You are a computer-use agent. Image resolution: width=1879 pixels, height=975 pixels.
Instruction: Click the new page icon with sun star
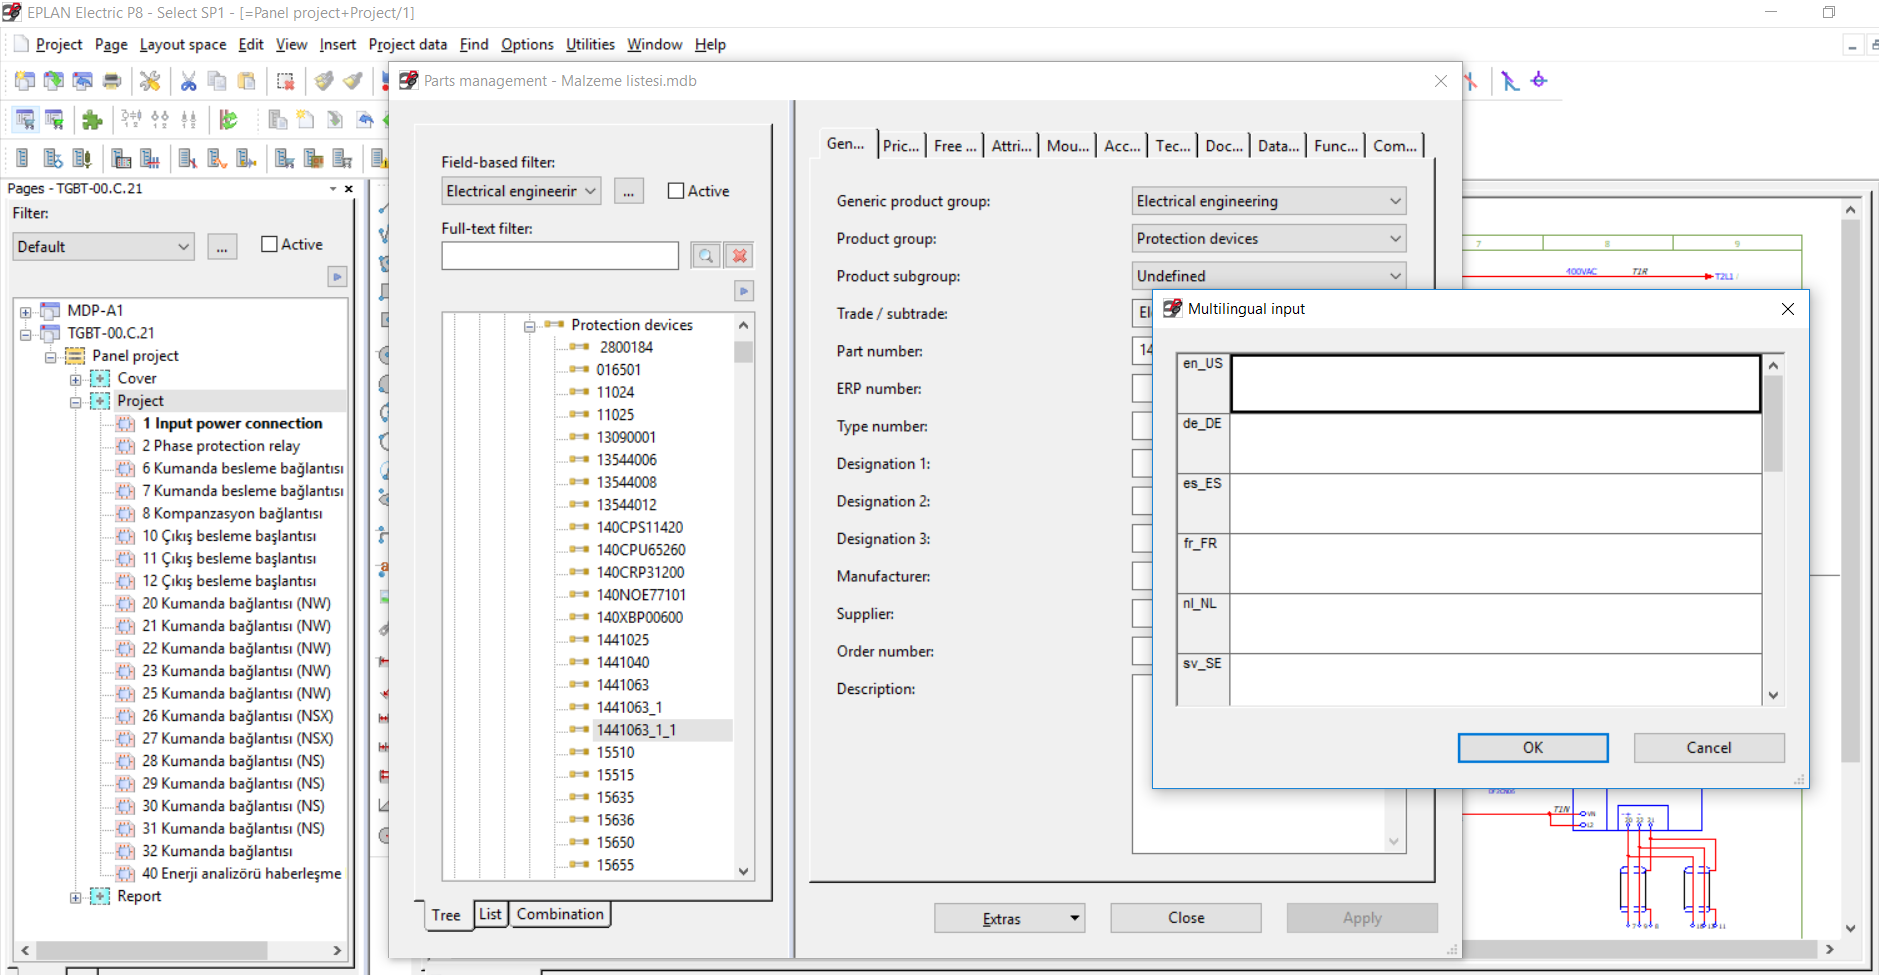306,120
